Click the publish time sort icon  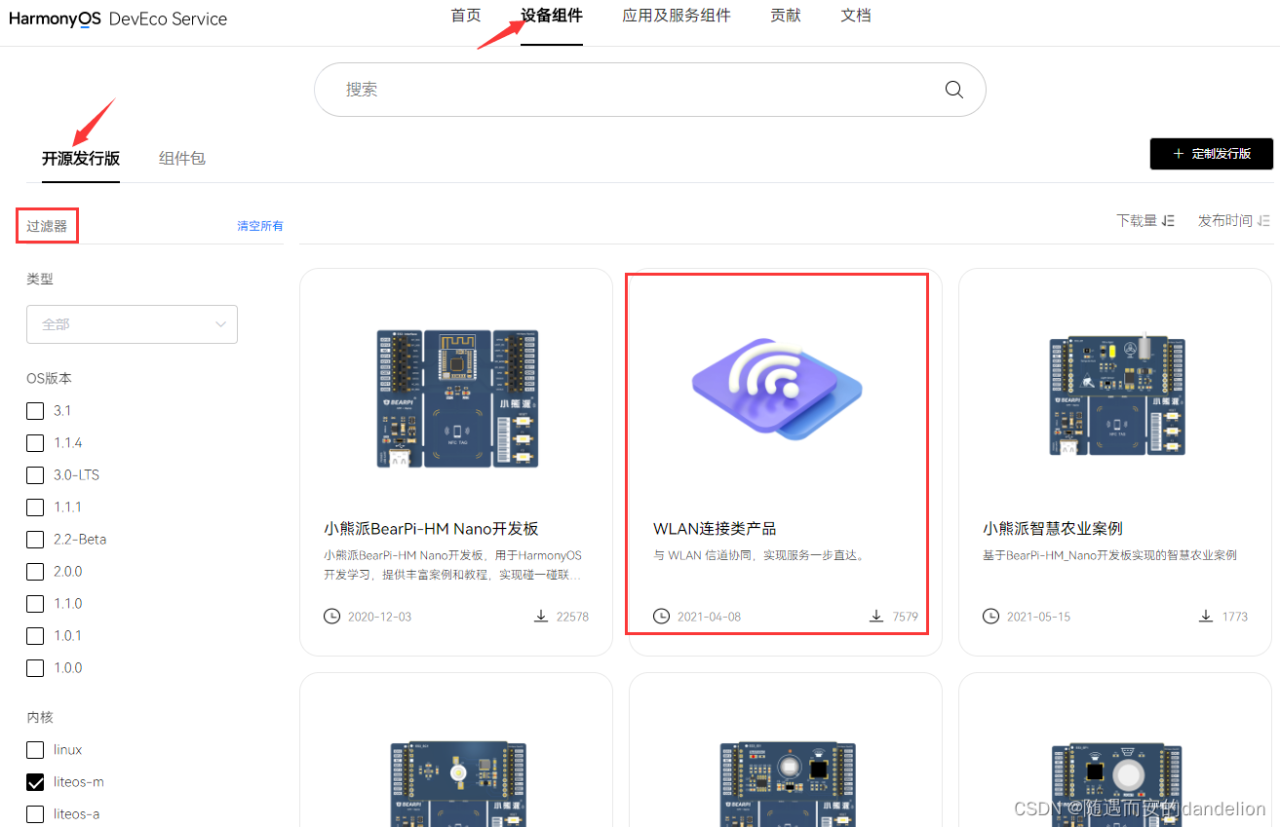[x=1264, y=221]
